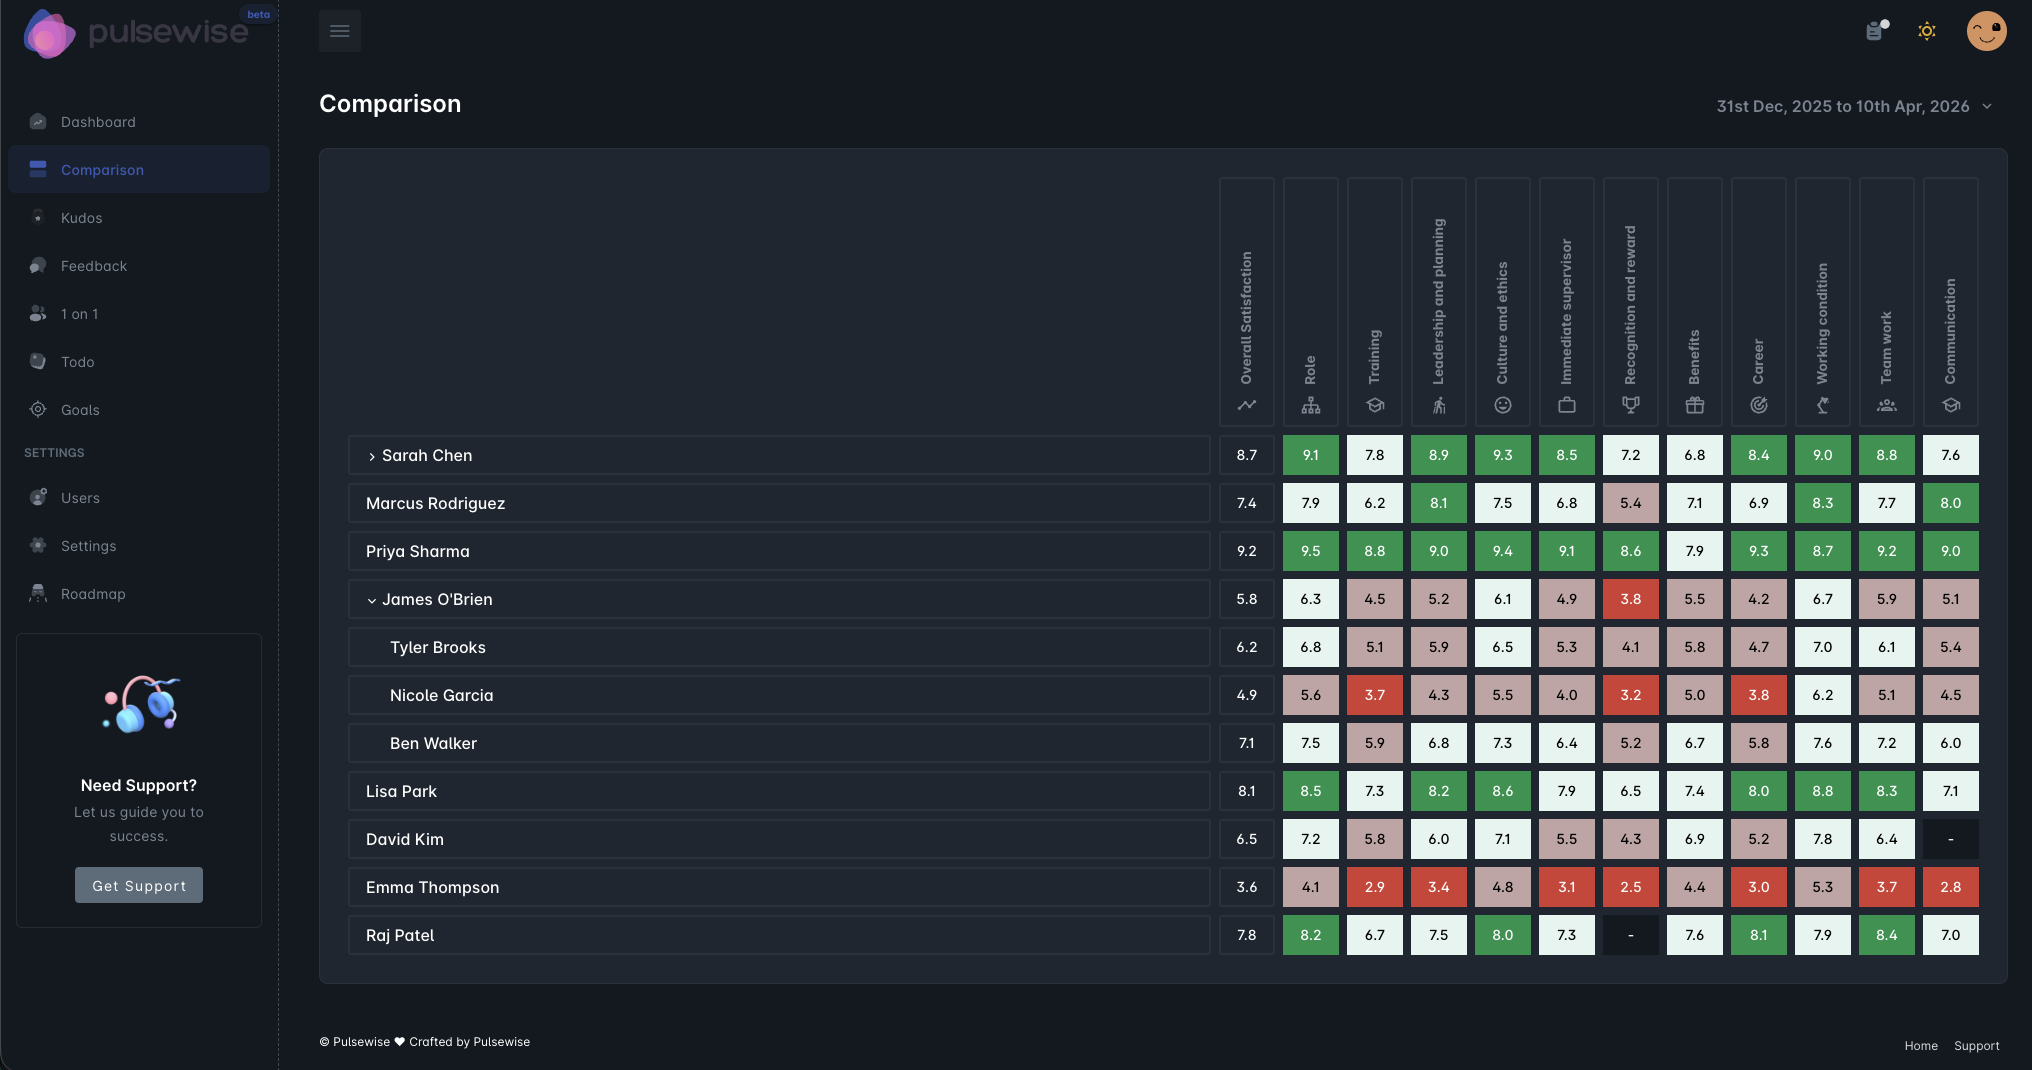Open the notifications clipboard icon top right
Image resolution: width=2032 pixels, height=1070 pixels.
(x=1874, y=31)
